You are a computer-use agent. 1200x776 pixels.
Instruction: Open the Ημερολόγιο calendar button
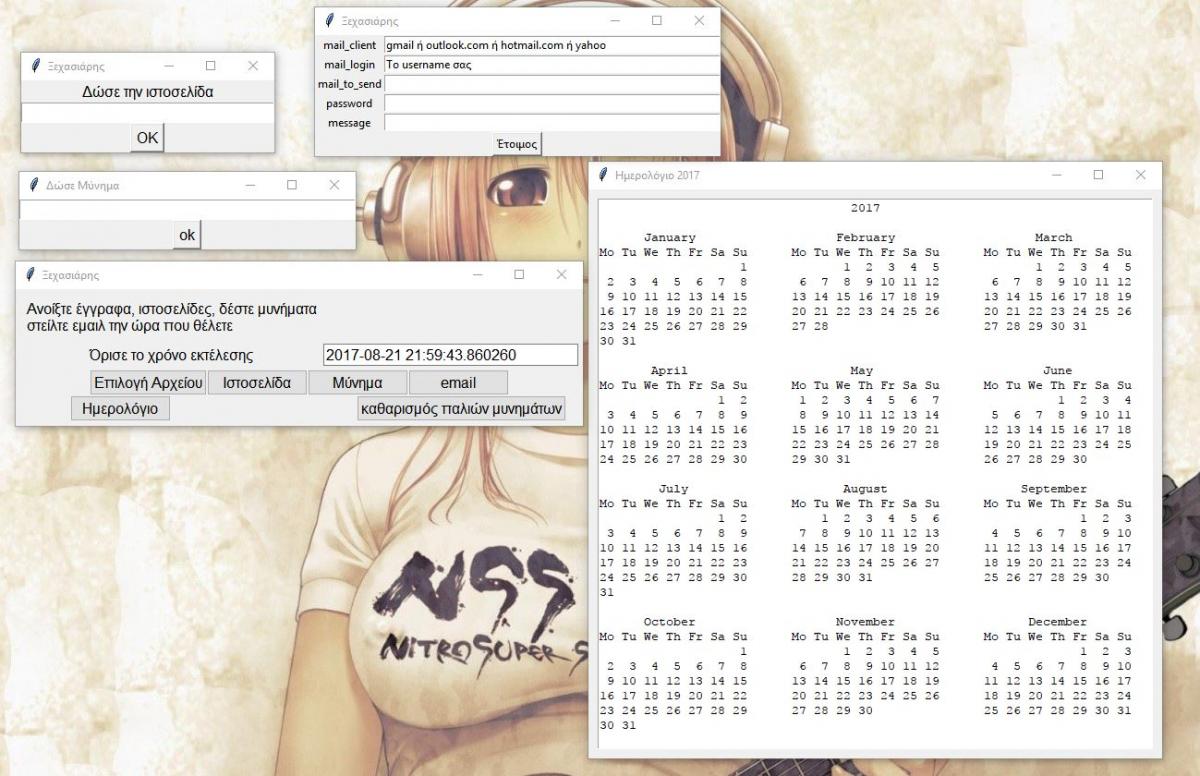(121, 408)
